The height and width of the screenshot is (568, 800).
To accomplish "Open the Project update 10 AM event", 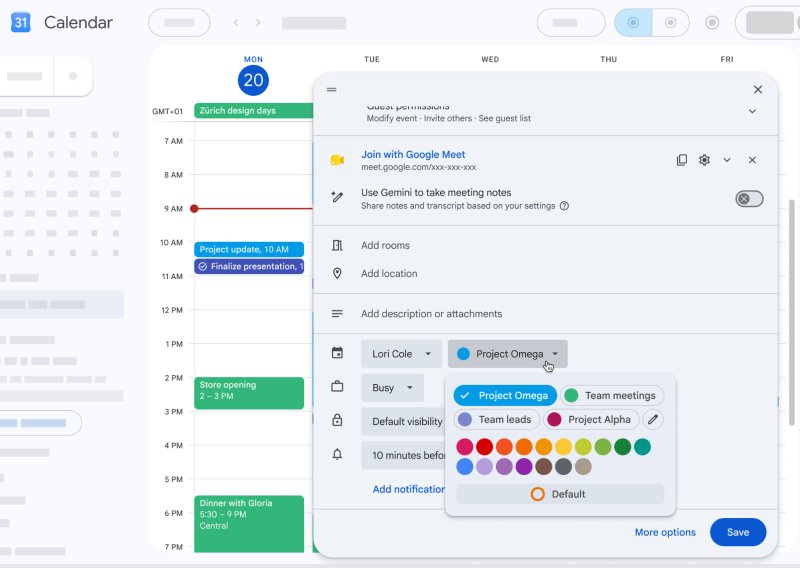I will (x=249, y=249).
